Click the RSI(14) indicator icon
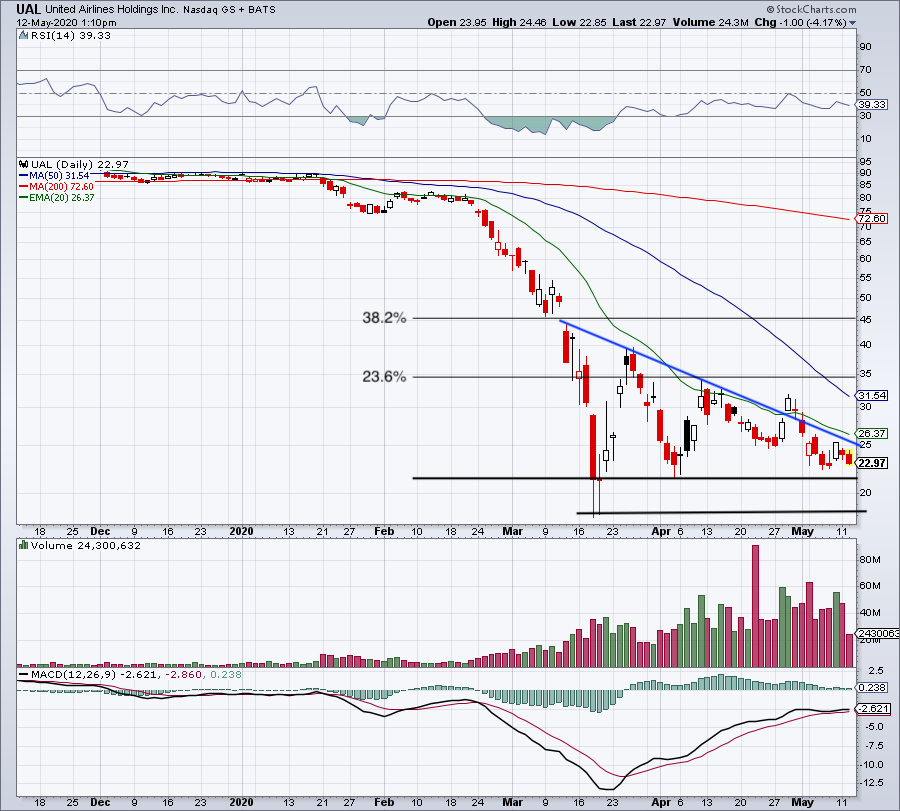 tap(24, 36)
